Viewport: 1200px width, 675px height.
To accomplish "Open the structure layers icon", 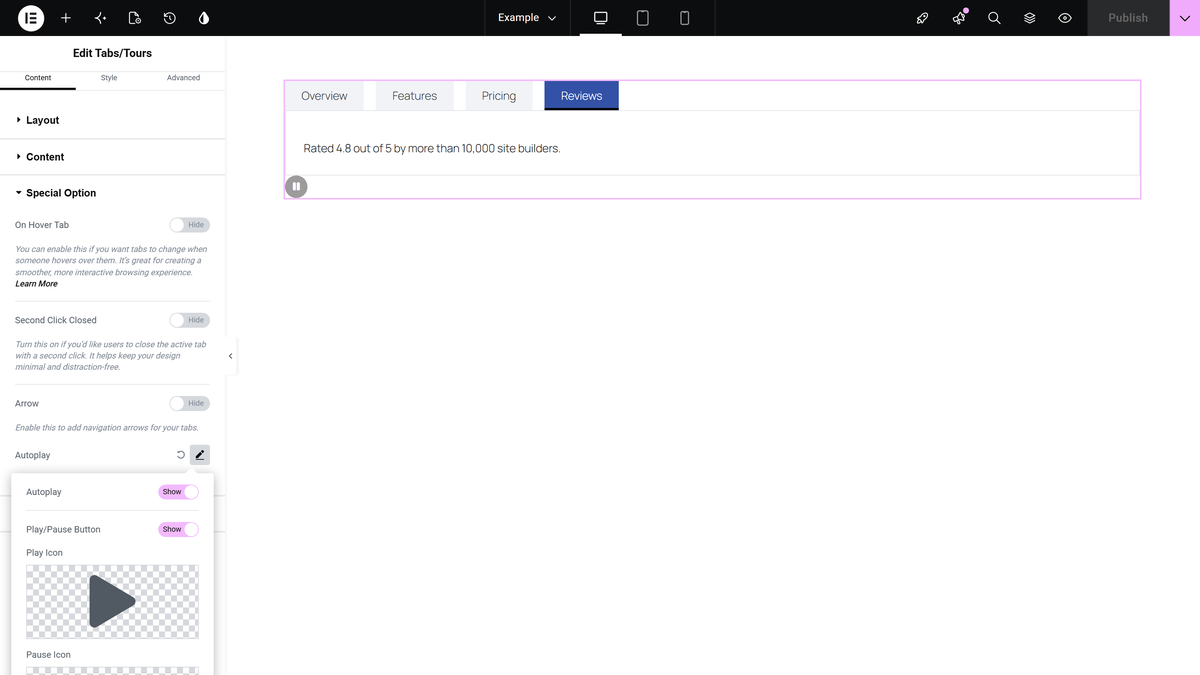I will point(1029,18).
